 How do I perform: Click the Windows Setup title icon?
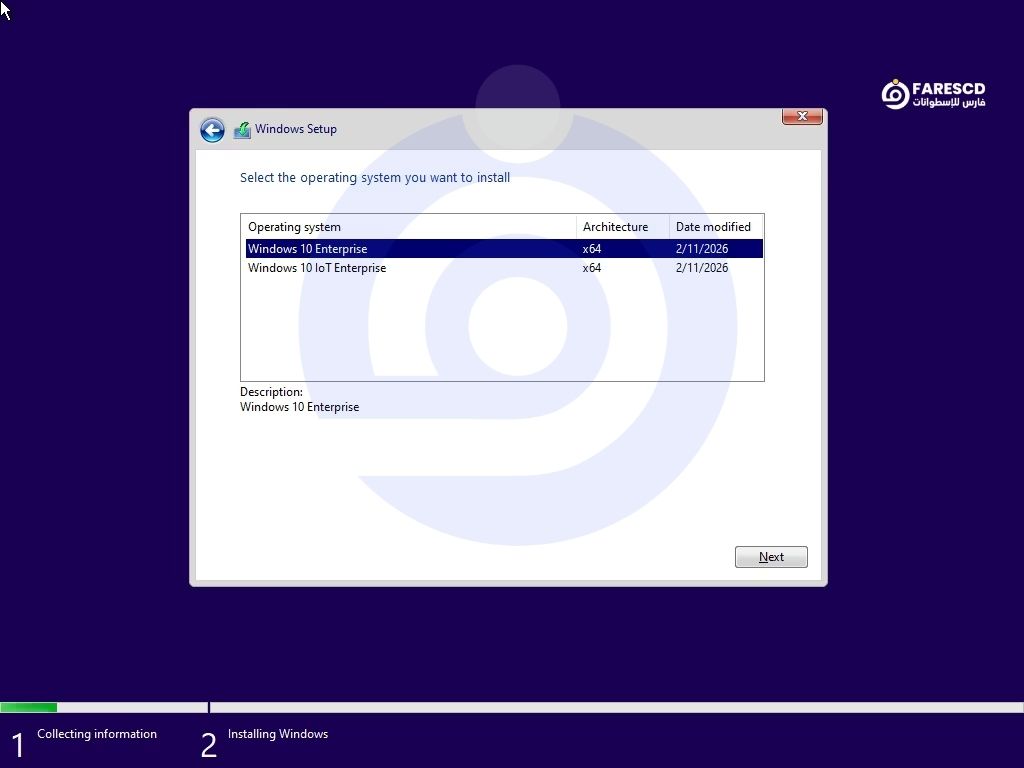242,130
